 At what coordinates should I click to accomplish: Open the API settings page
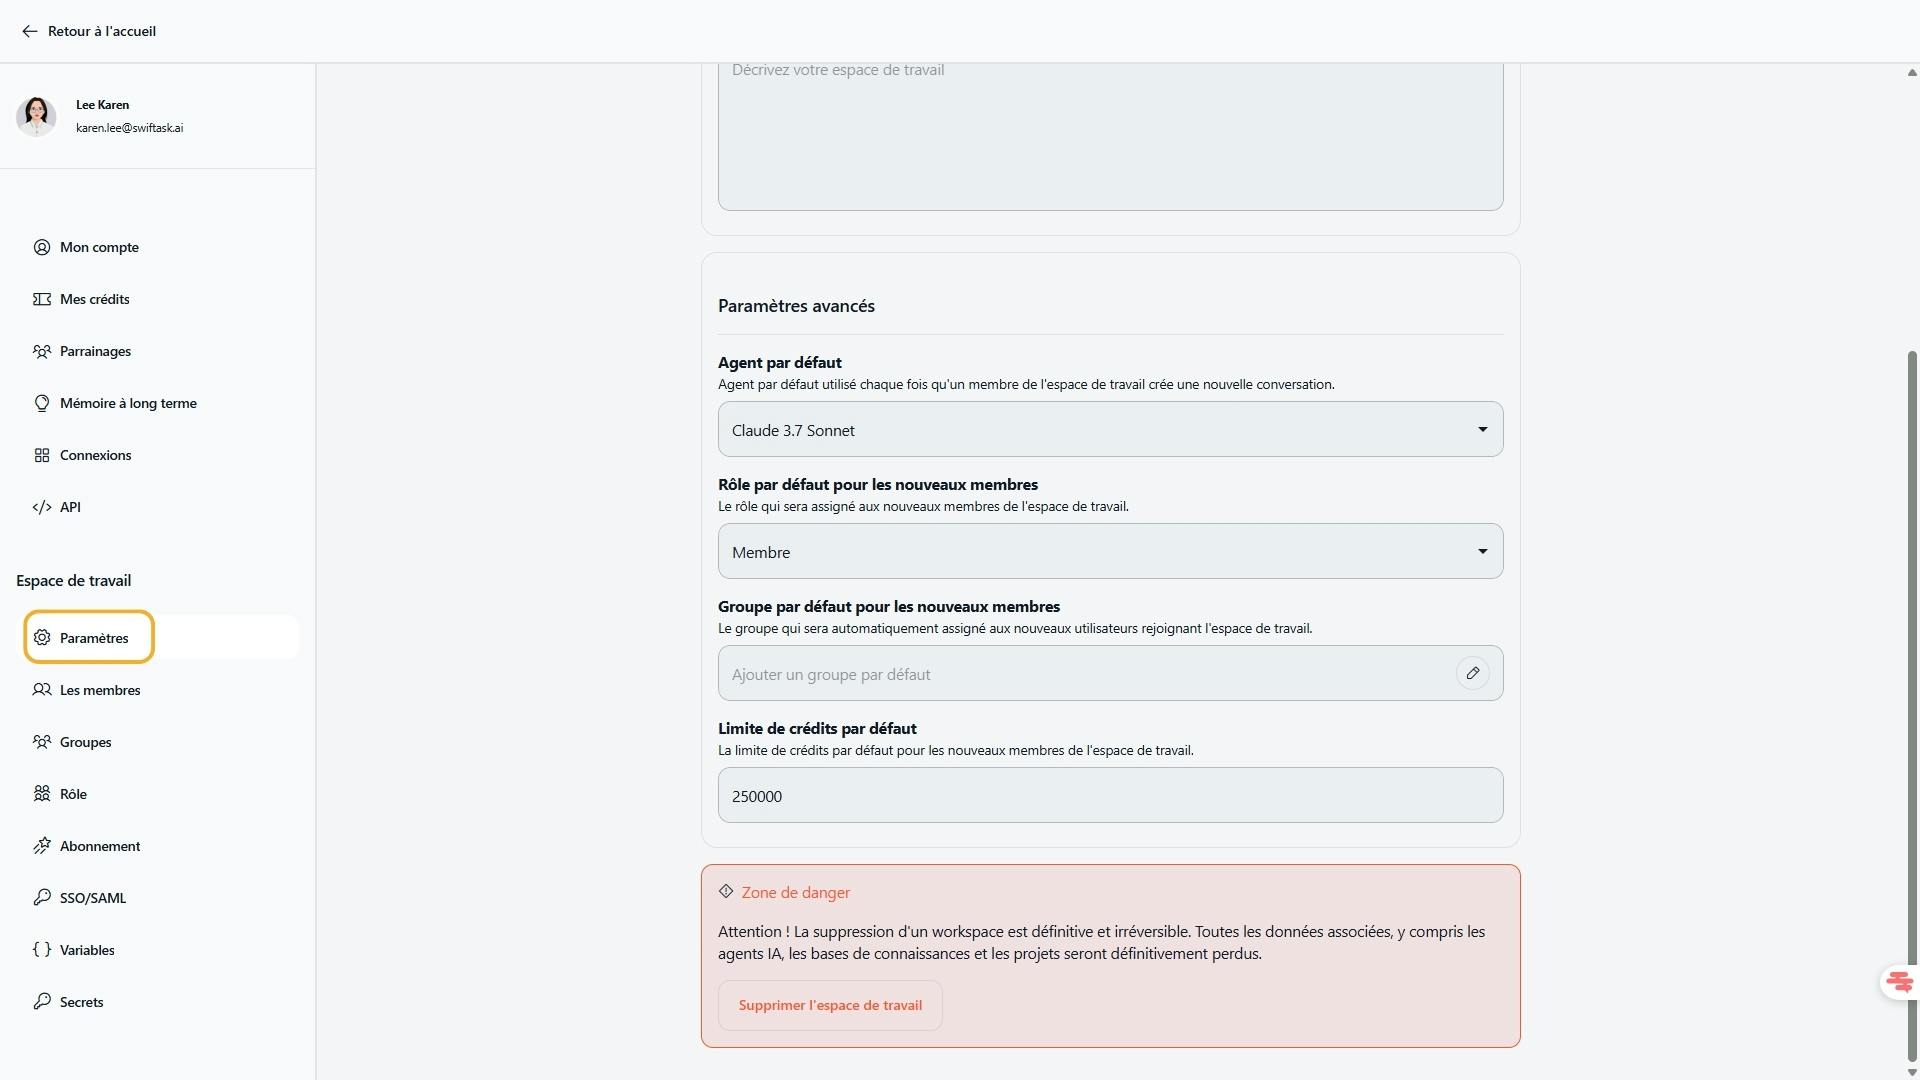70,507
